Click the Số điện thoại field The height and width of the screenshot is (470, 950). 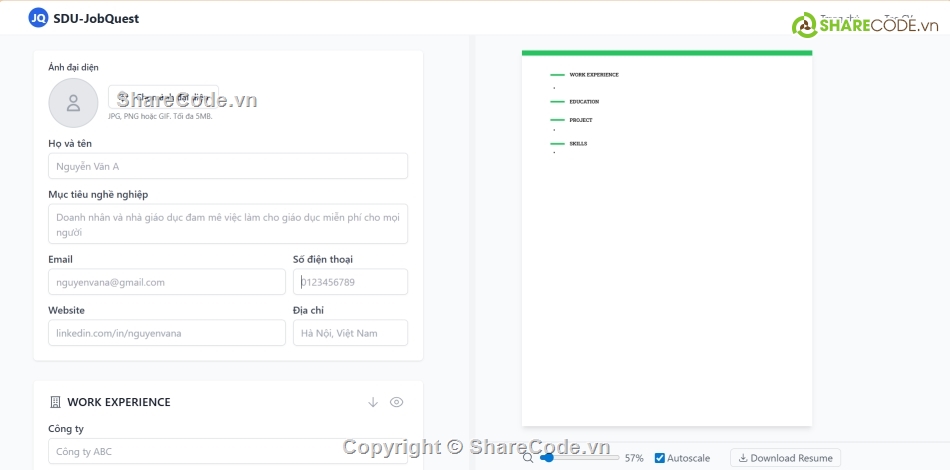(350, 282)
